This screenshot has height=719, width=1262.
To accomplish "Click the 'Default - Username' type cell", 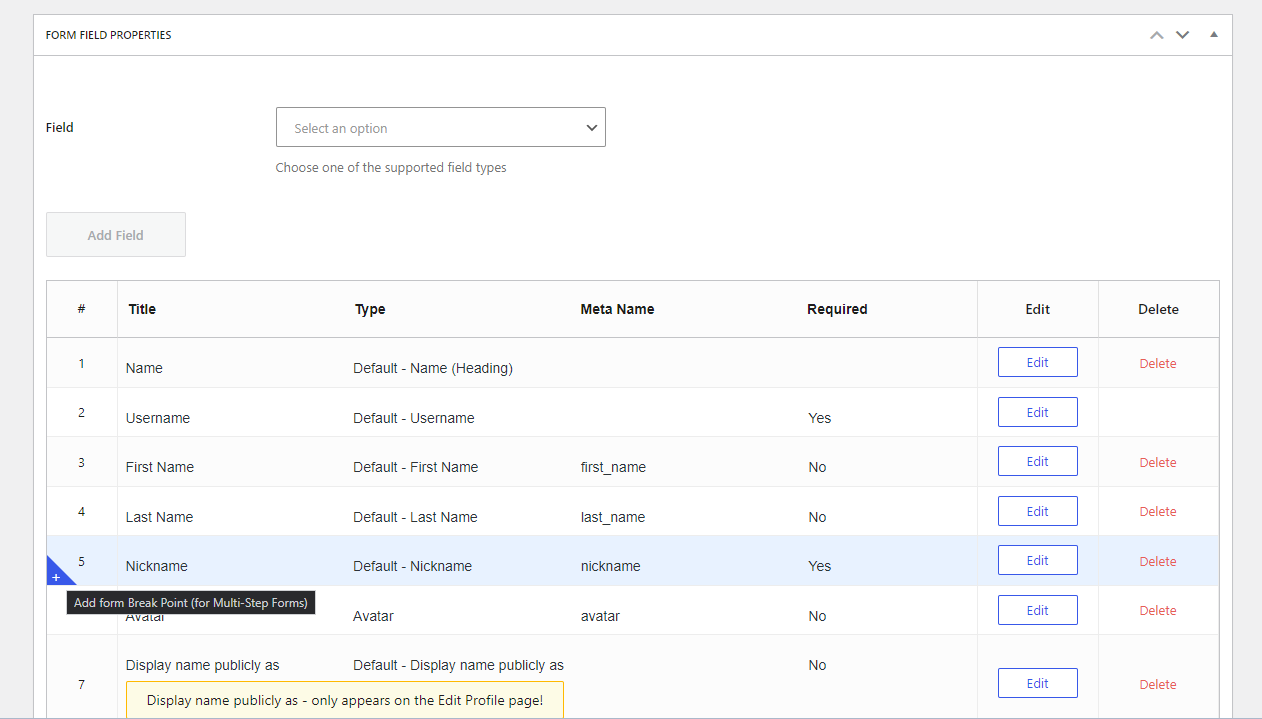I will tap(414, 418).
